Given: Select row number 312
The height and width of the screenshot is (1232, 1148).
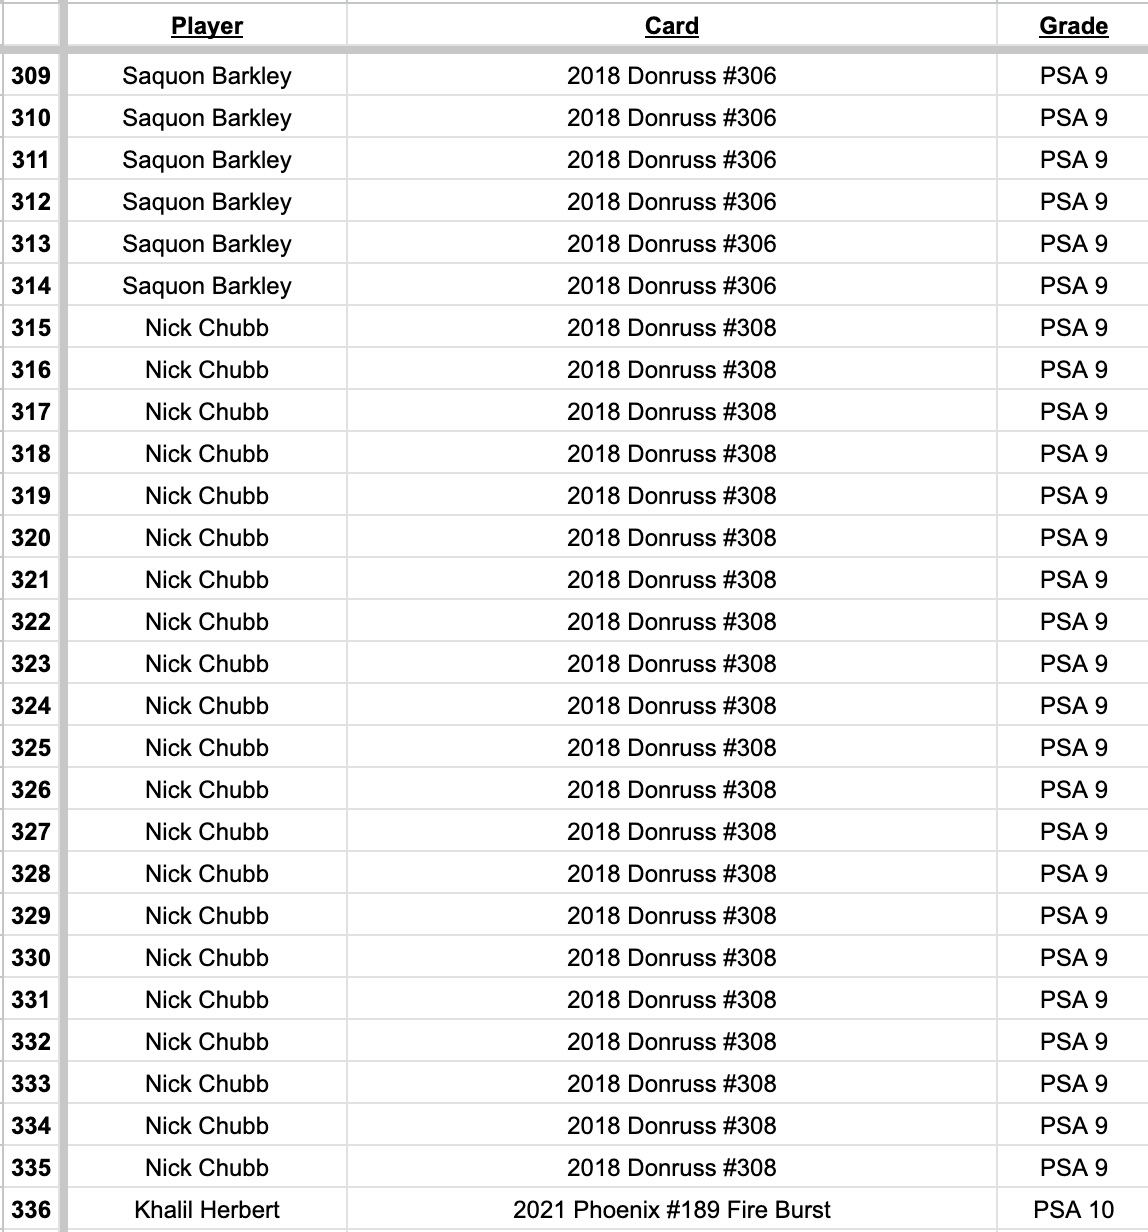Looking at the screenshot, I should [x=31, y=202].
